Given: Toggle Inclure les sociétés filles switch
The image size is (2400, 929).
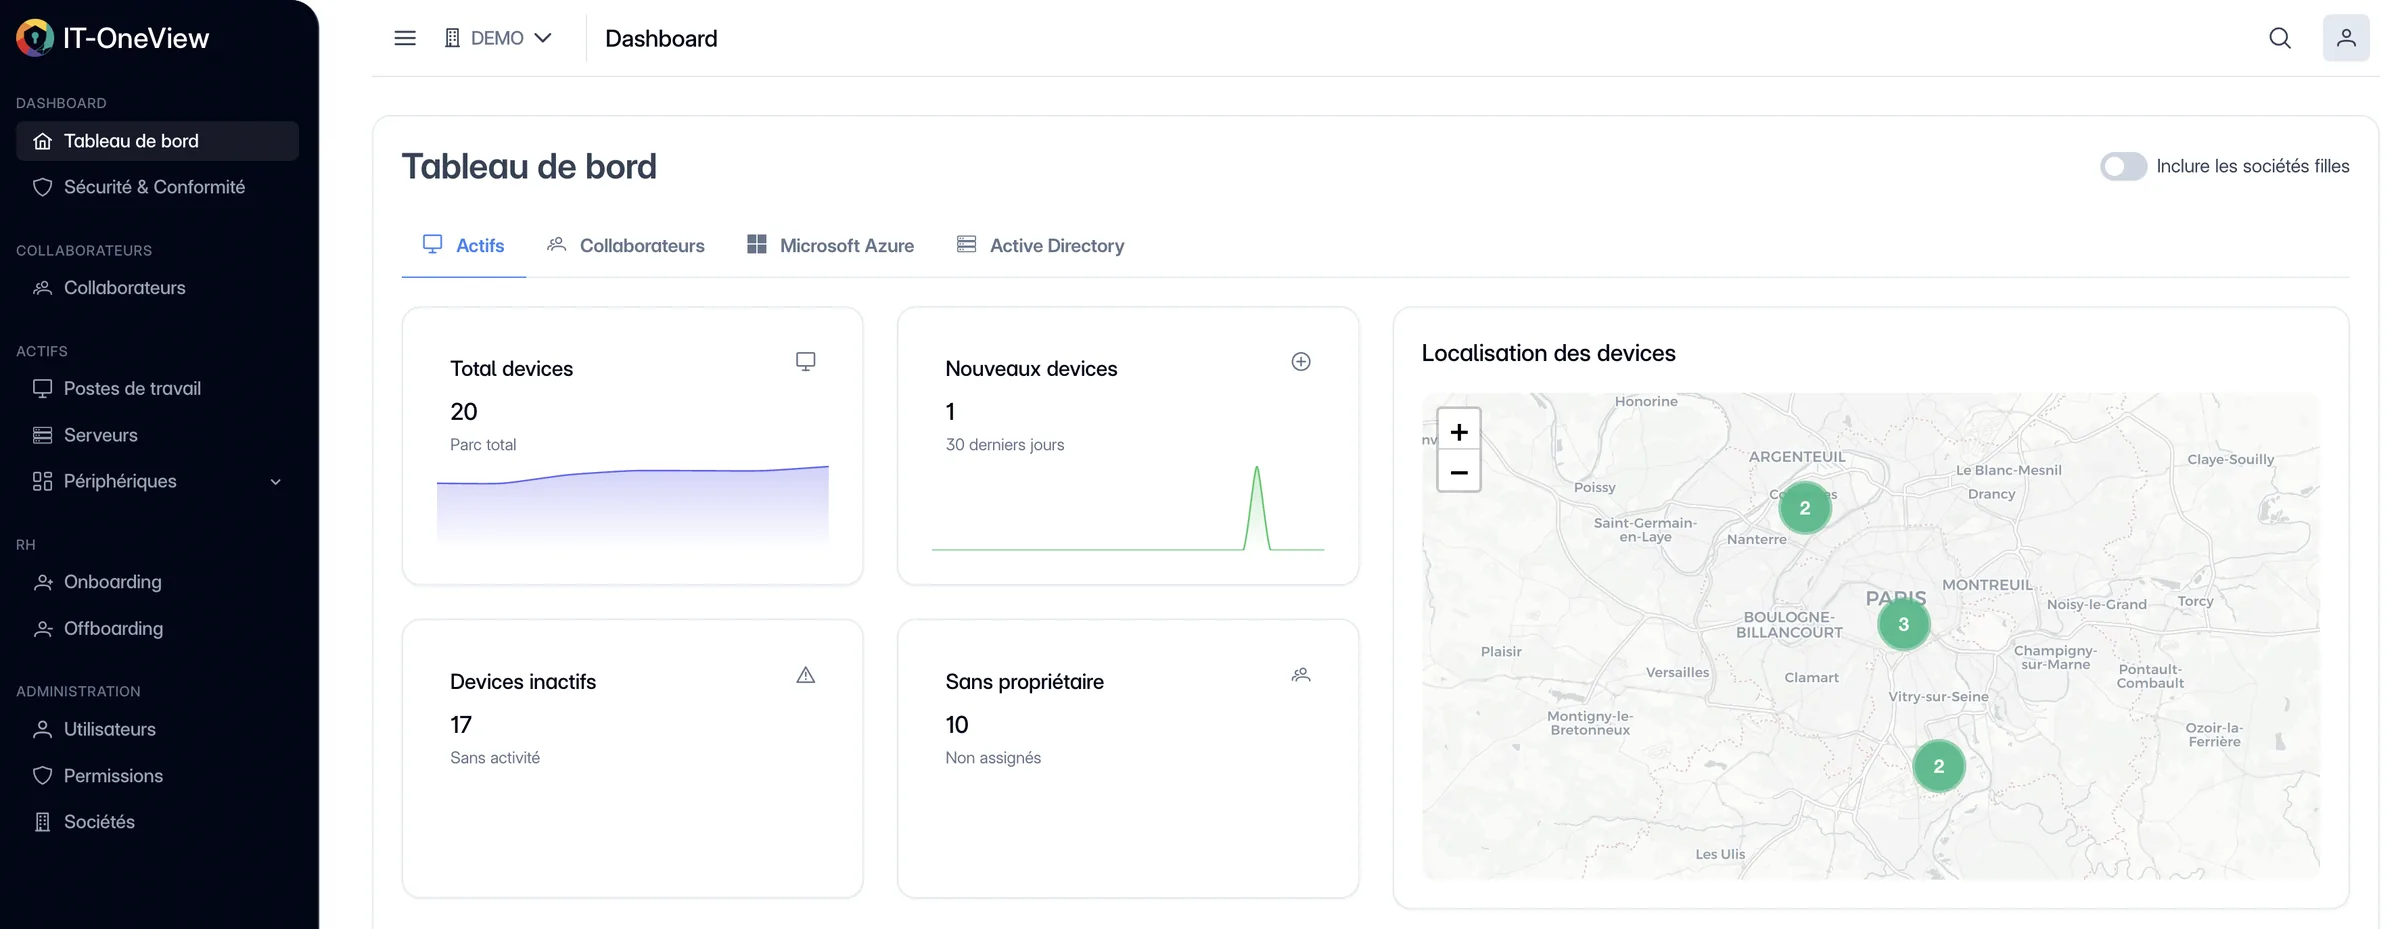Looking at the screenshot, I should pyautogui.click(x=2123, y=166).
